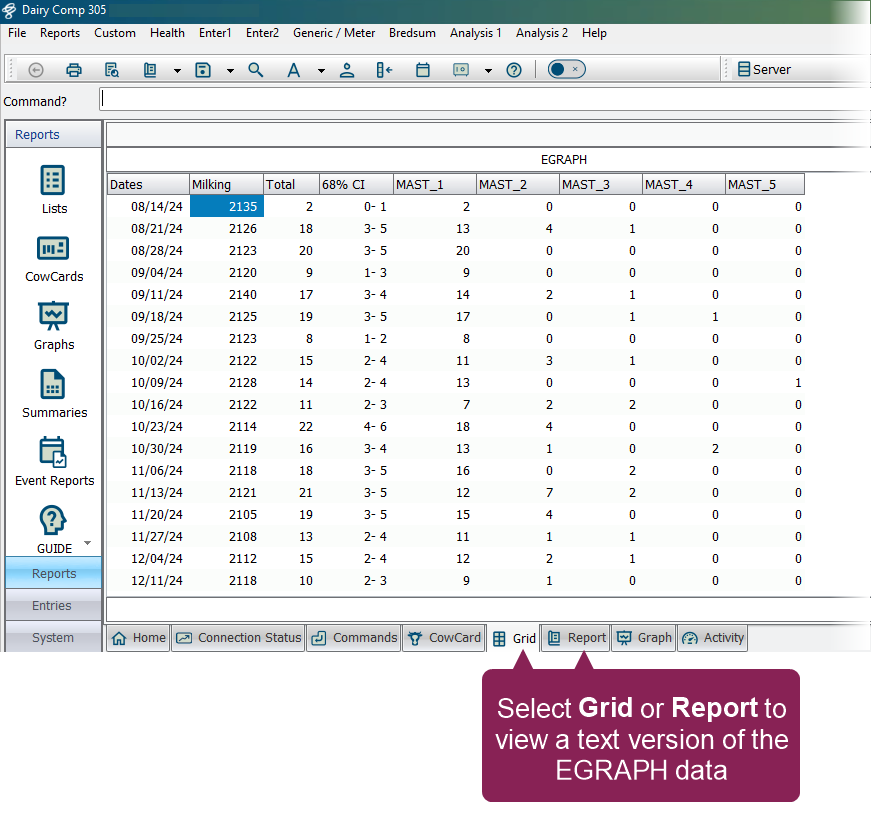Open Summaries in the sidebar
882x814 pixels.
coord(54,393)
